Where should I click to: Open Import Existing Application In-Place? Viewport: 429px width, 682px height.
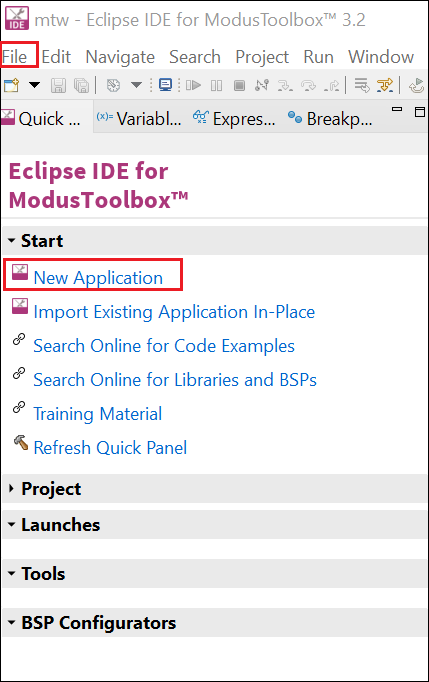[x=174, y=311]
